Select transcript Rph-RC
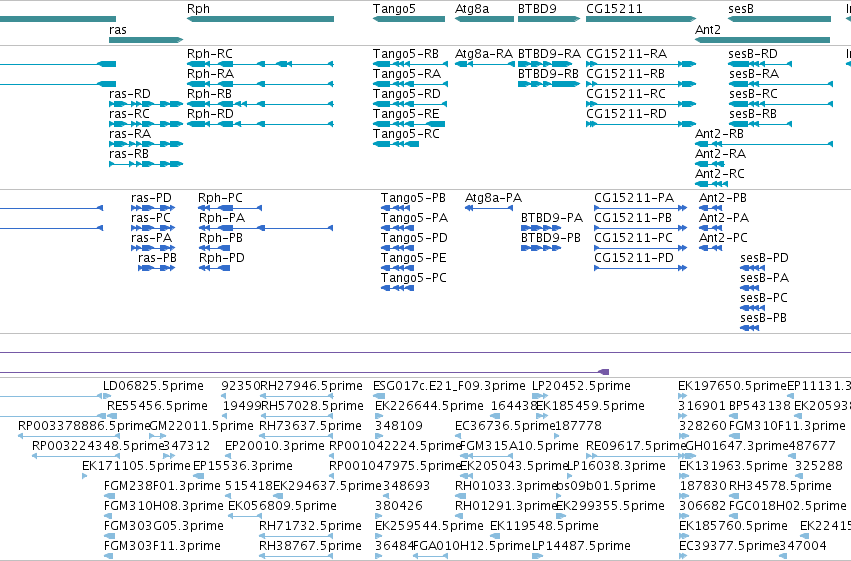This screenshot has height=561, width=851. click(209, 54)
